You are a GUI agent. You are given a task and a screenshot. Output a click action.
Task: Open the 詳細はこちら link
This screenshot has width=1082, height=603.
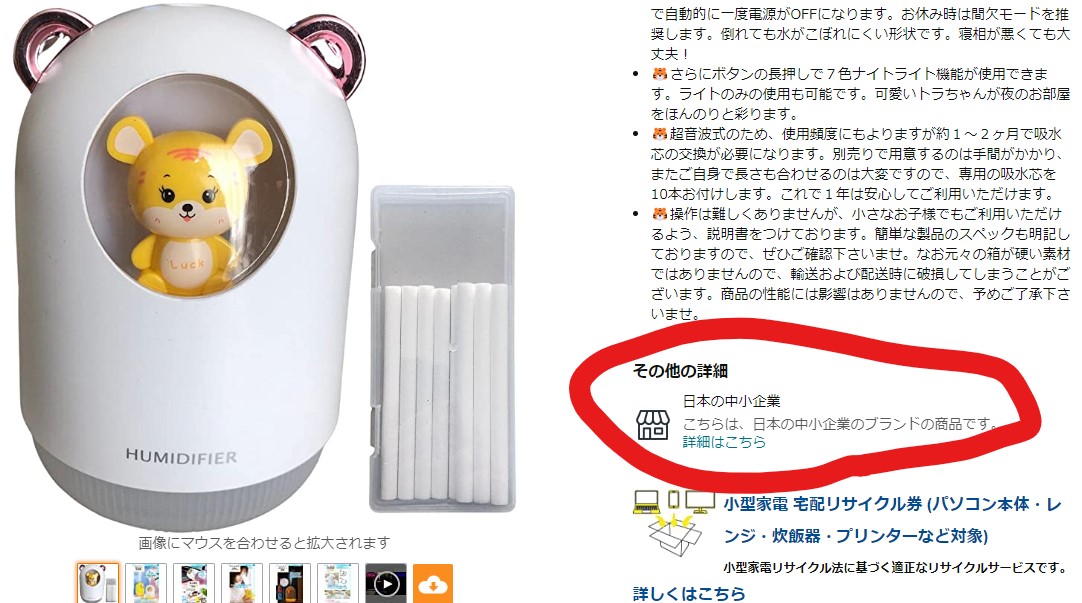tap(724, 442)
